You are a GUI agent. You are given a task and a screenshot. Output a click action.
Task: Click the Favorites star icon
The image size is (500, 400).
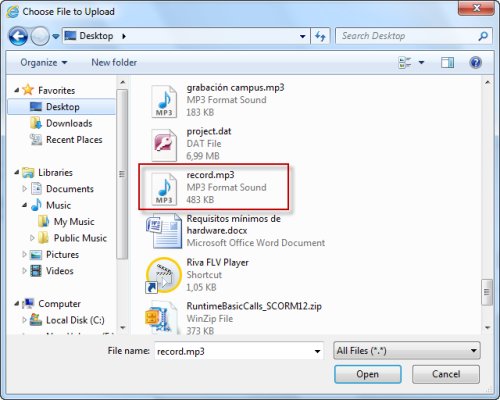(28, 90)
